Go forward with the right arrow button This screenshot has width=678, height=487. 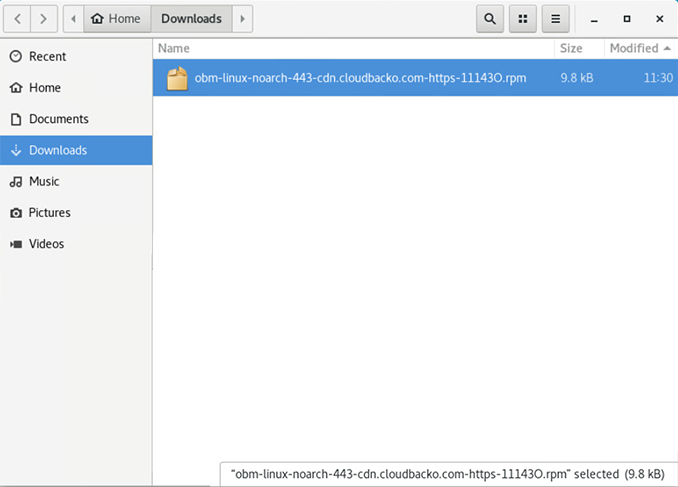44,19
